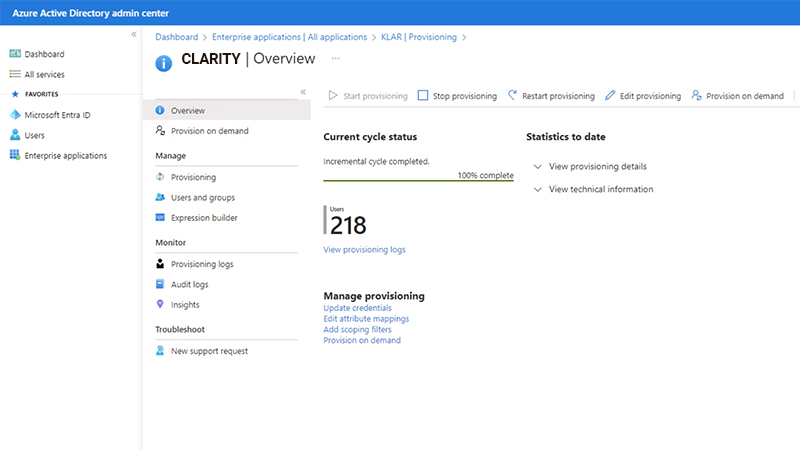Click '100% complete' status text
This screenshot has height=450, width=800.
pyautogui.click(x=485, y=175)
